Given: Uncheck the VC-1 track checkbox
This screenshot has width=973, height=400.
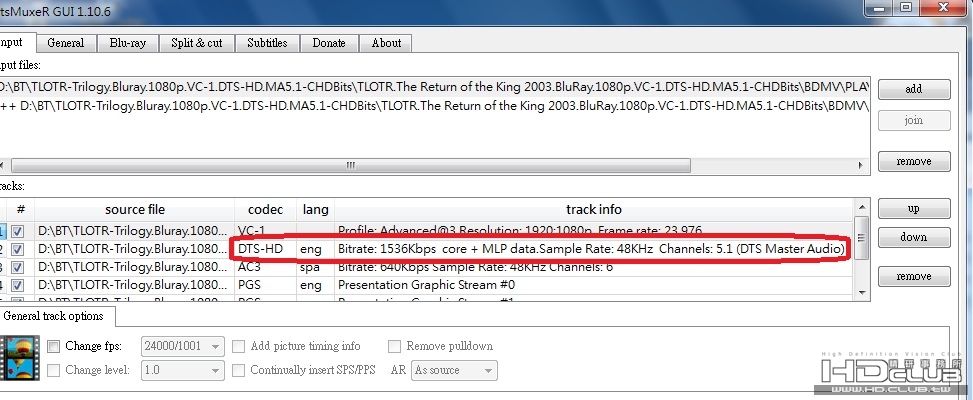Looking at the screenshot, I should pos(18,232).
